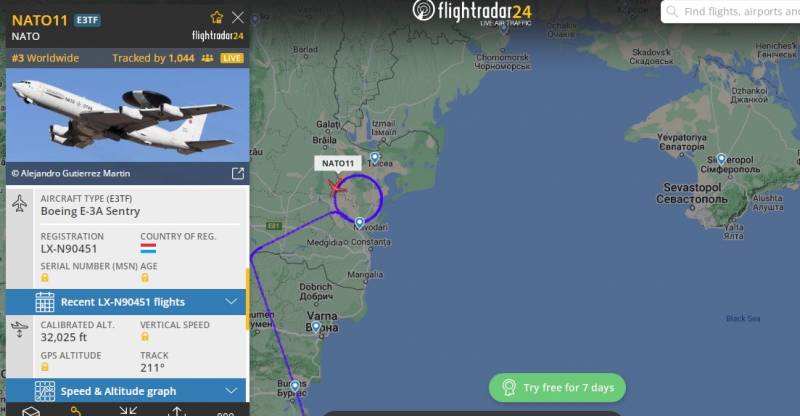The image size is (800, 416).
Task: Click the share icon in bottom bar
Action: (x=177, y=411)
